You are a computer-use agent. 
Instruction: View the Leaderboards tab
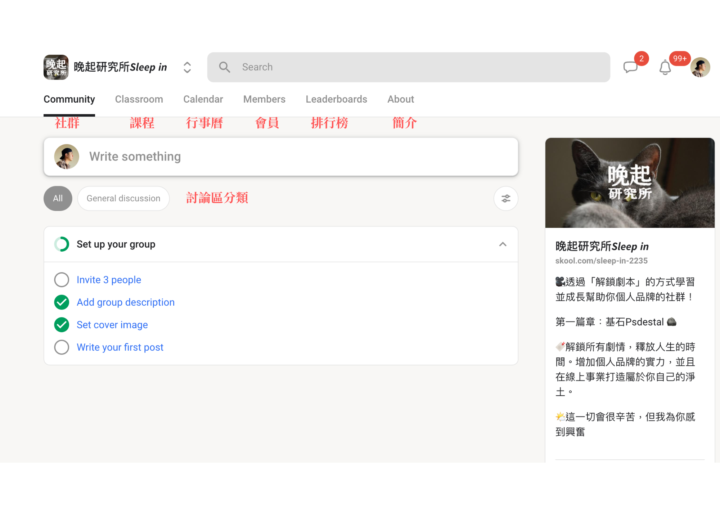(336, 99)
